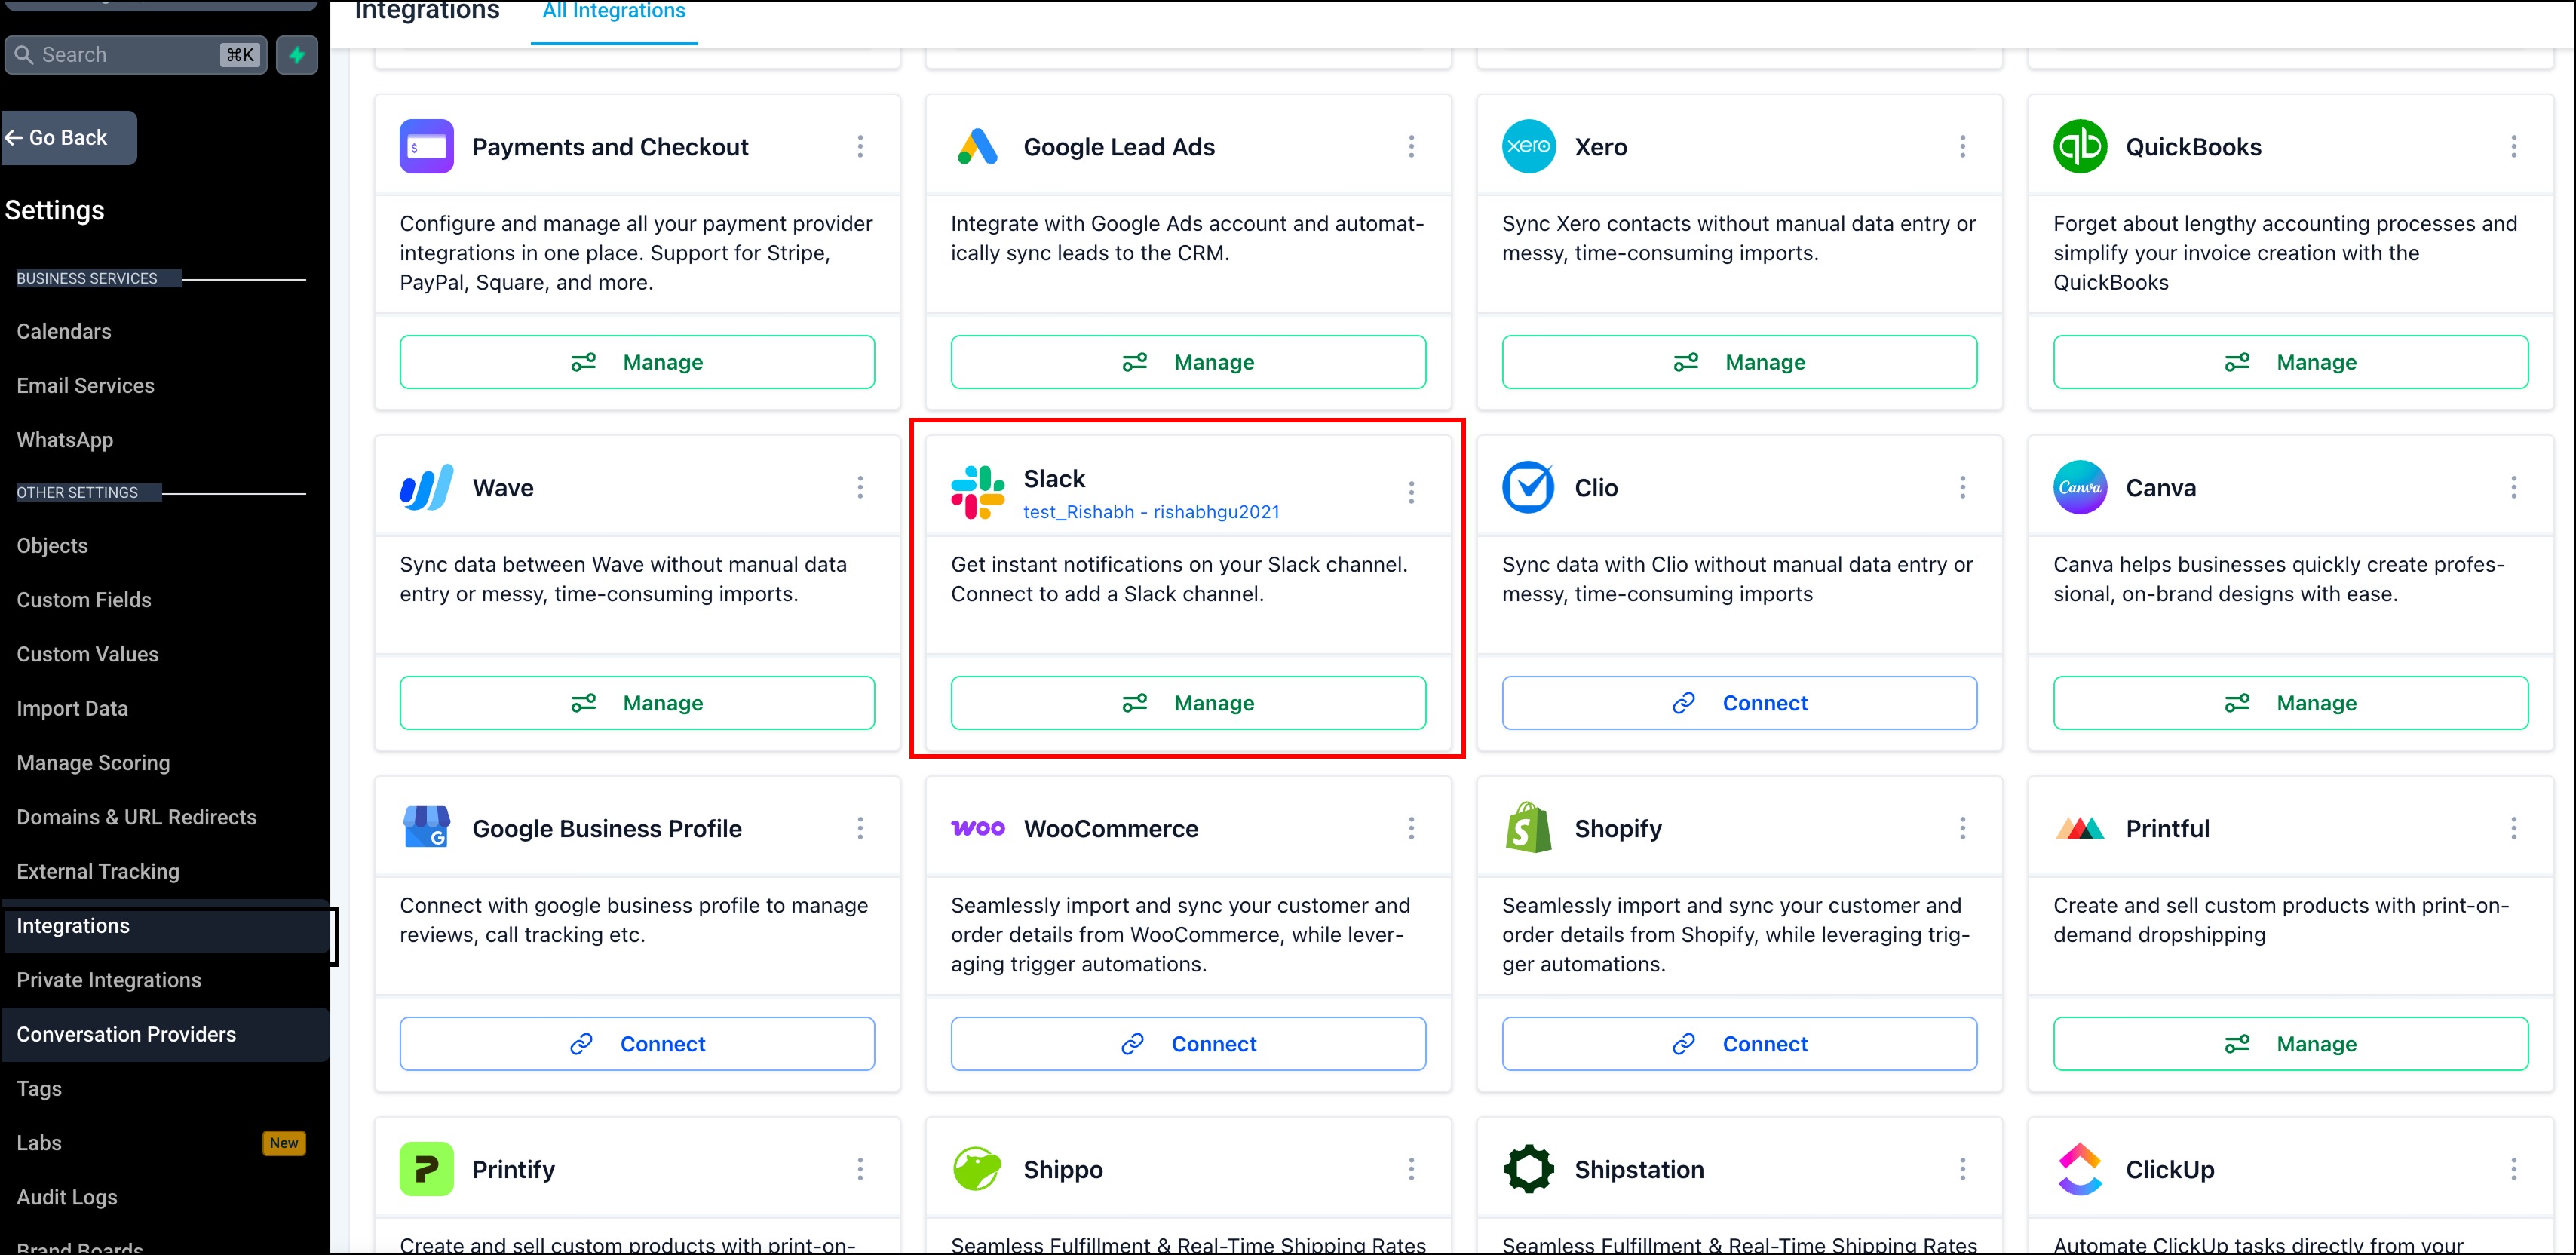Switch to the All Integrations tab

coord(614,12)
